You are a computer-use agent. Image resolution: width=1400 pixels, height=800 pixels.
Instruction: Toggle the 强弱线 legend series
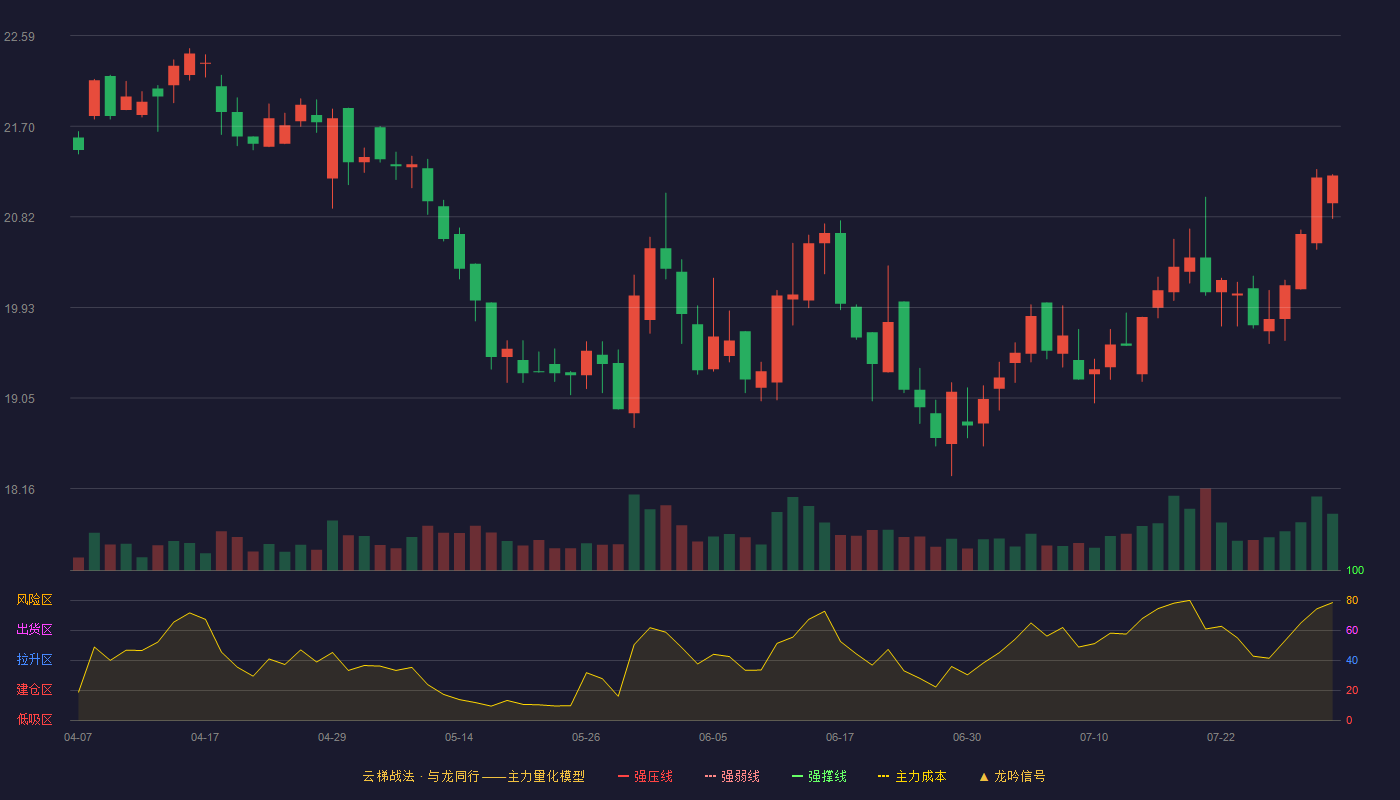click(732, 776)
